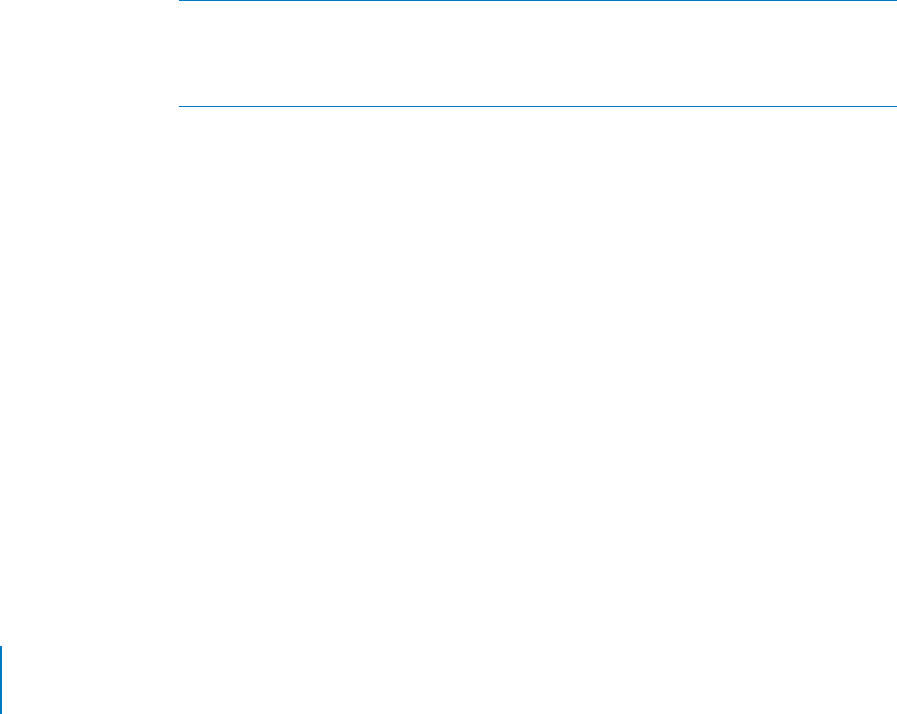Screen dimensions: 897x714
Task: Click the upper blue horizontal divider line
Action: click(x=538, y=1)
